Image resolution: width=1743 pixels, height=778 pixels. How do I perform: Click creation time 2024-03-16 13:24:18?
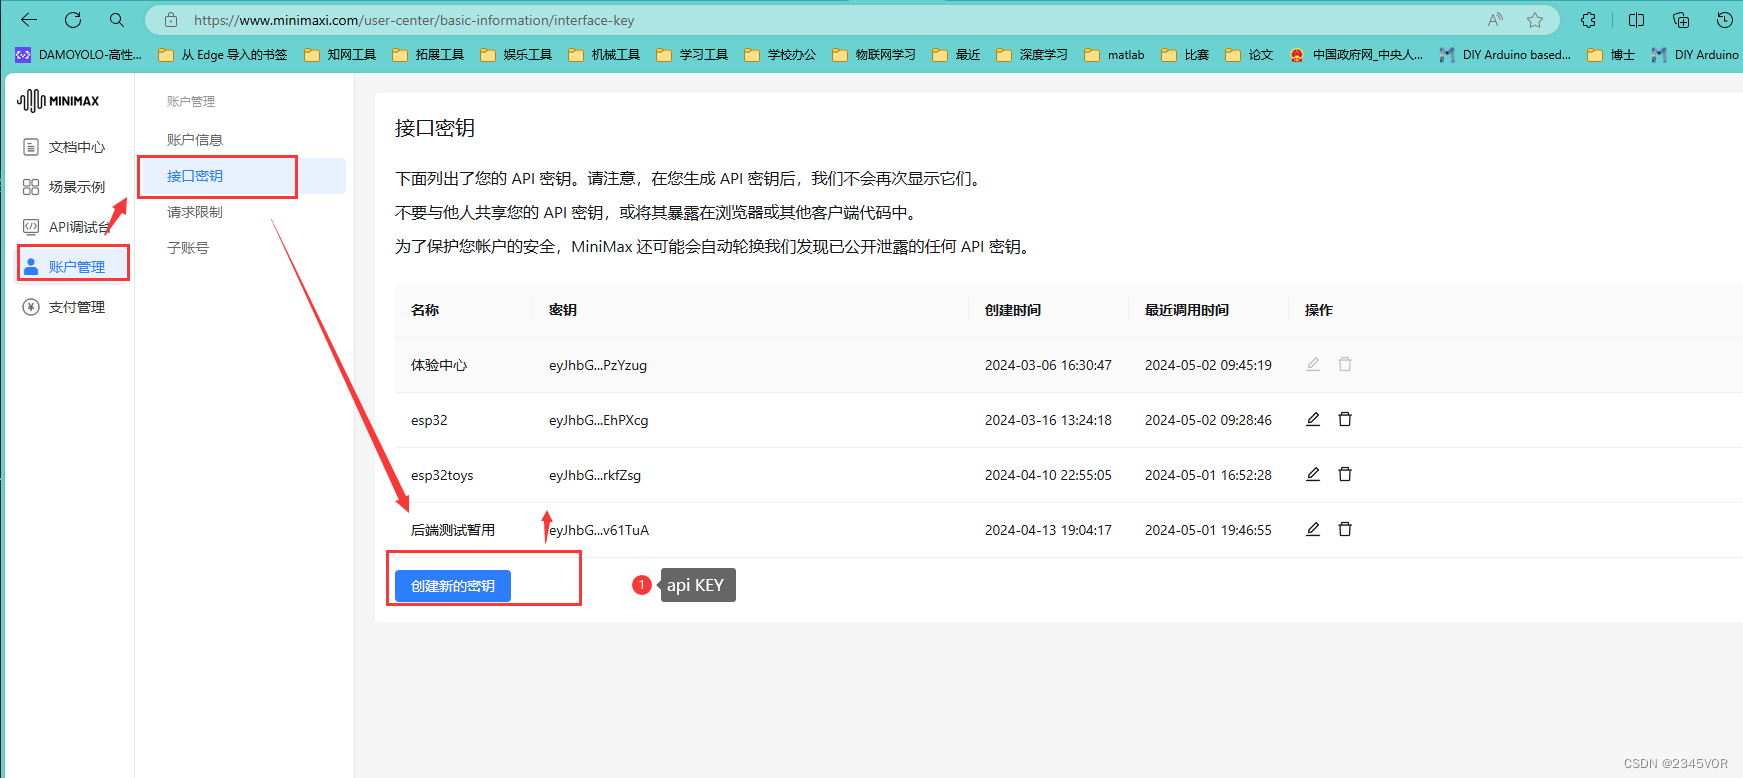1048,420
